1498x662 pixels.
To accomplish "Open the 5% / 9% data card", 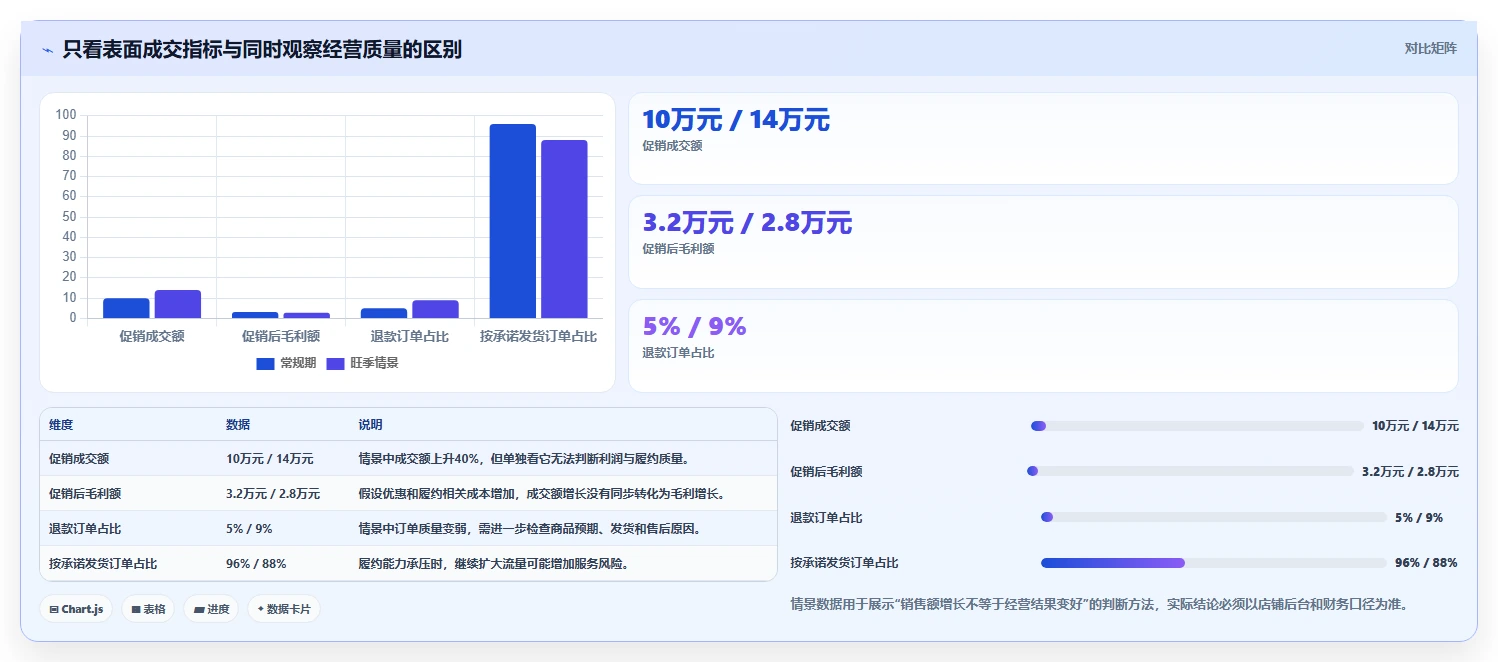I will coord(1043,346).
